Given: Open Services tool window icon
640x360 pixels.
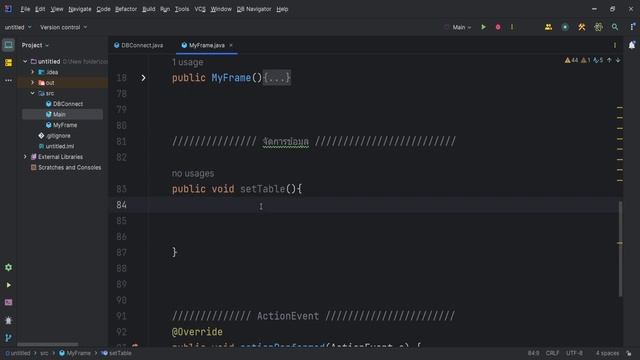Looking at the screenshot, I should click(8, 267).
